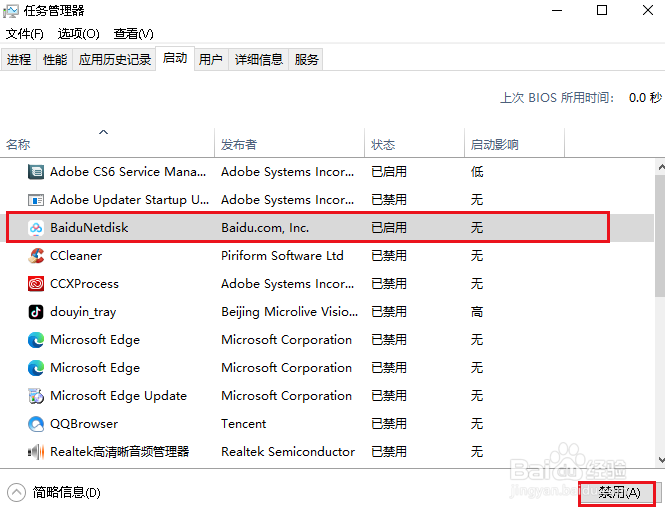Click the 已启用 status of Adobe CS6
Screen dimensions: 665x514
(x=389, y=172)
